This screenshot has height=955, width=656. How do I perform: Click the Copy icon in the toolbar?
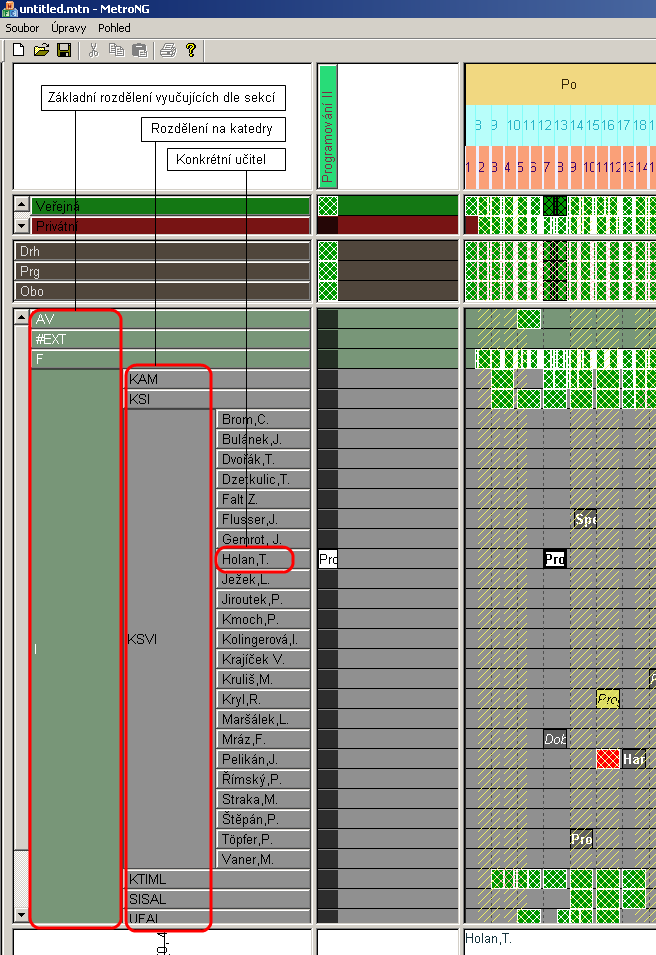click(x=116, y=49)
